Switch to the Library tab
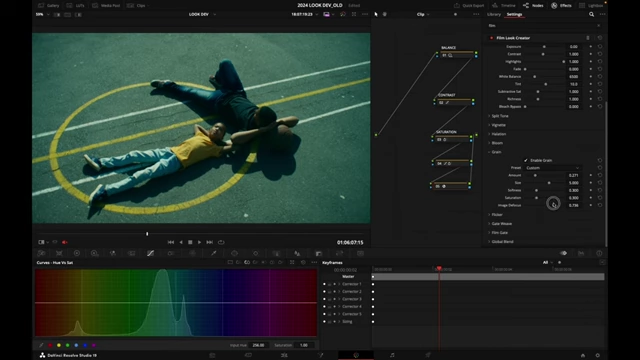 pyautogui.click(x=493, y=14)
